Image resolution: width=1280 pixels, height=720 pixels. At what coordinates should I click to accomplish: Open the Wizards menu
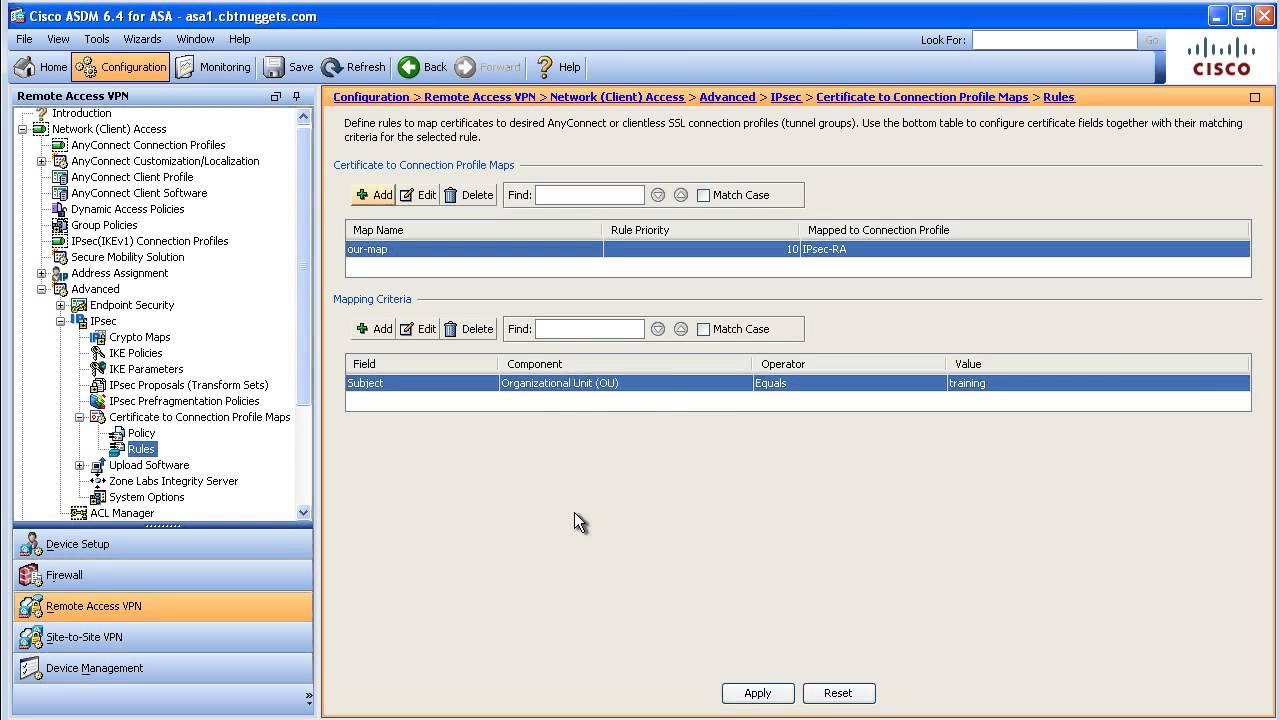(142, 39)
